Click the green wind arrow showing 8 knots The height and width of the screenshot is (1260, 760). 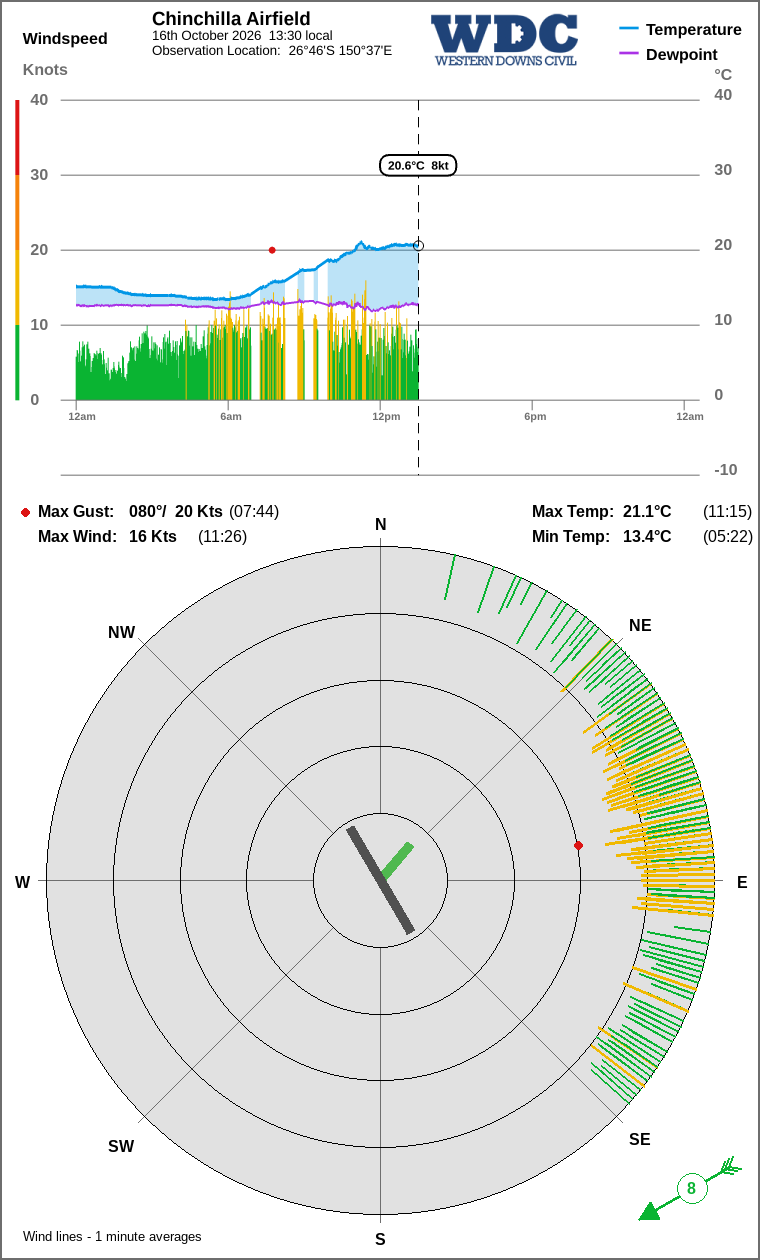tap(690, 1189)
